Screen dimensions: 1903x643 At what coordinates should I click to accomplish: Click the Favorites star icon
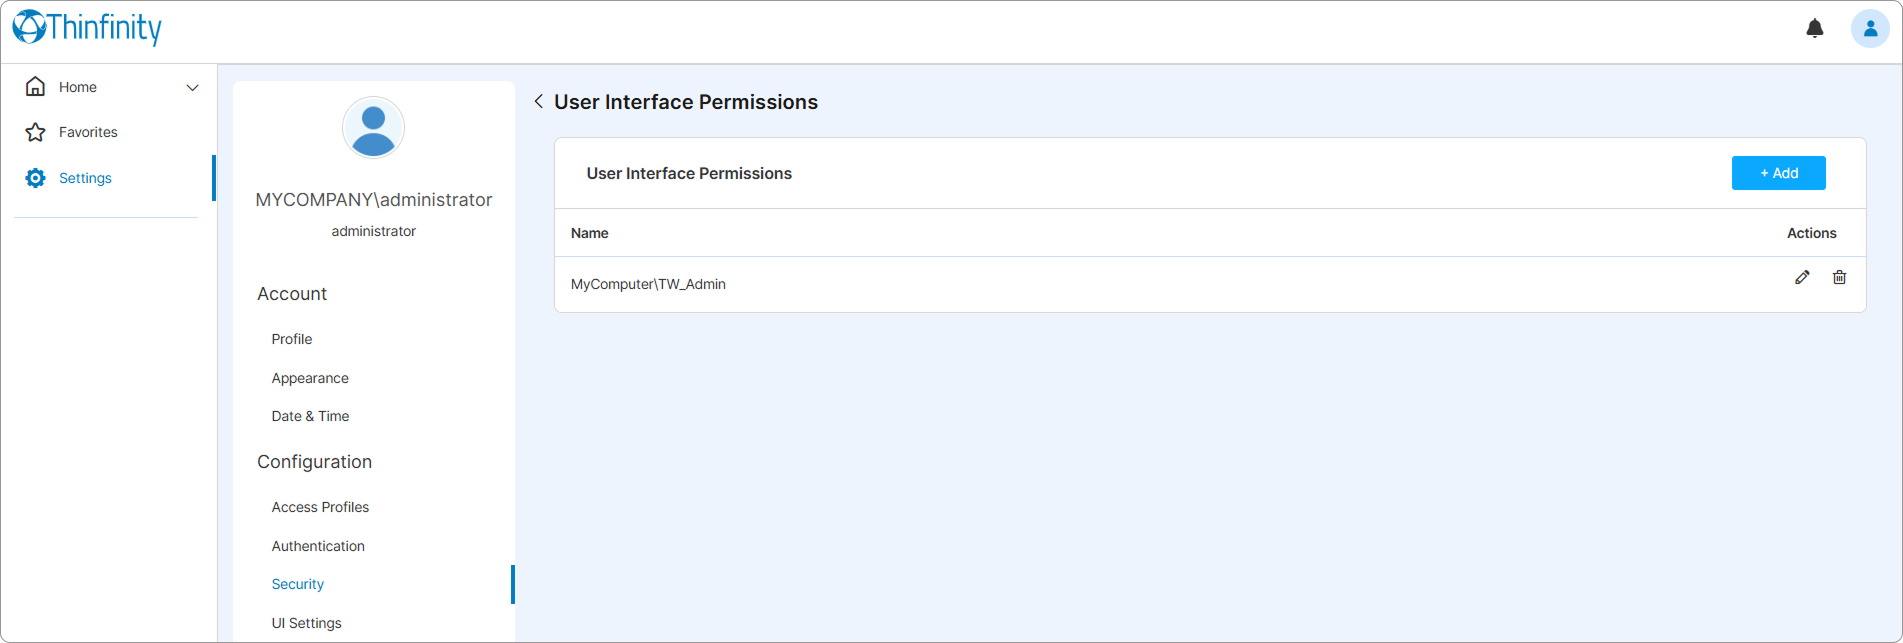tap(35, 132)
